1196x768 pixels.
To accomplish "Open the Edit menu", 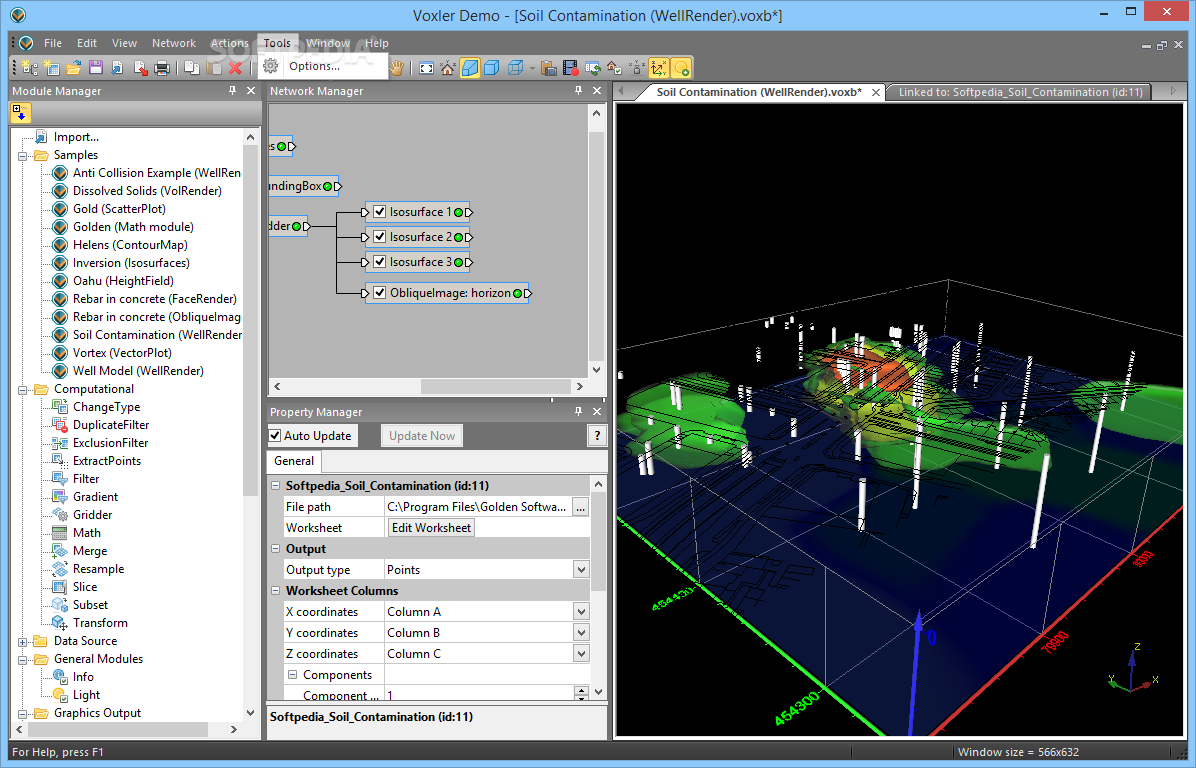I will pyautogui.click(x=87, y=43).
